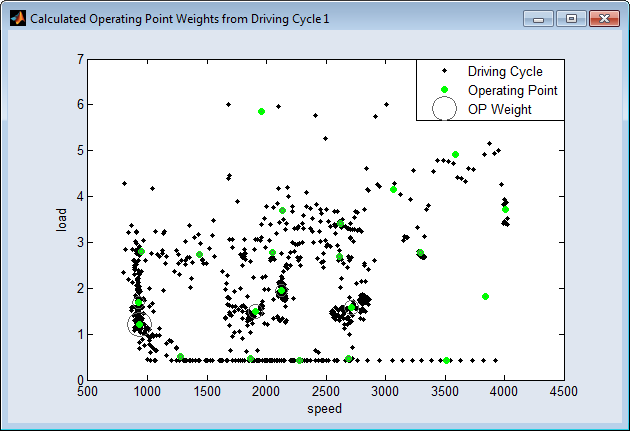Click the MATLAB logo in the title bar
Screen dimensions: 630x431
[x=17, y=19]
